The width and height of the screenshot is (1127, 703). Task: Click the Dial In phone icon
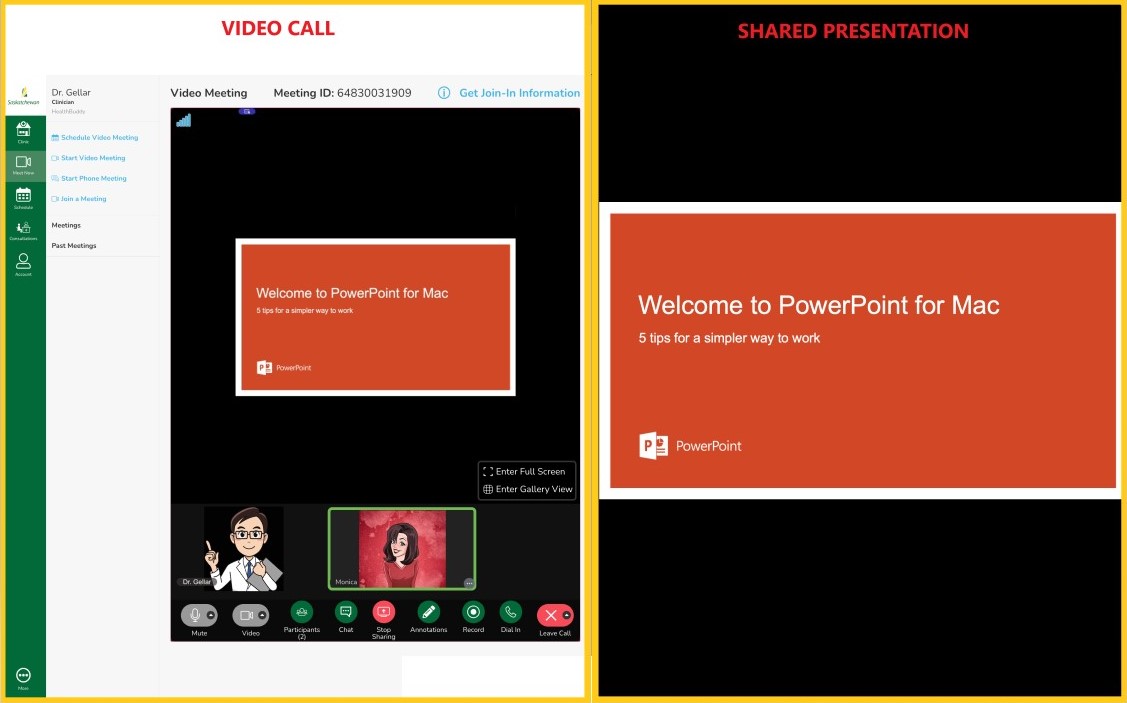click(x=511, y=612)
